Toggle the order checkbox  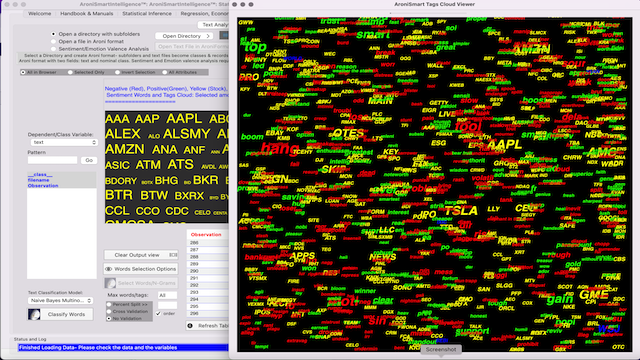(x=158, y=313)
